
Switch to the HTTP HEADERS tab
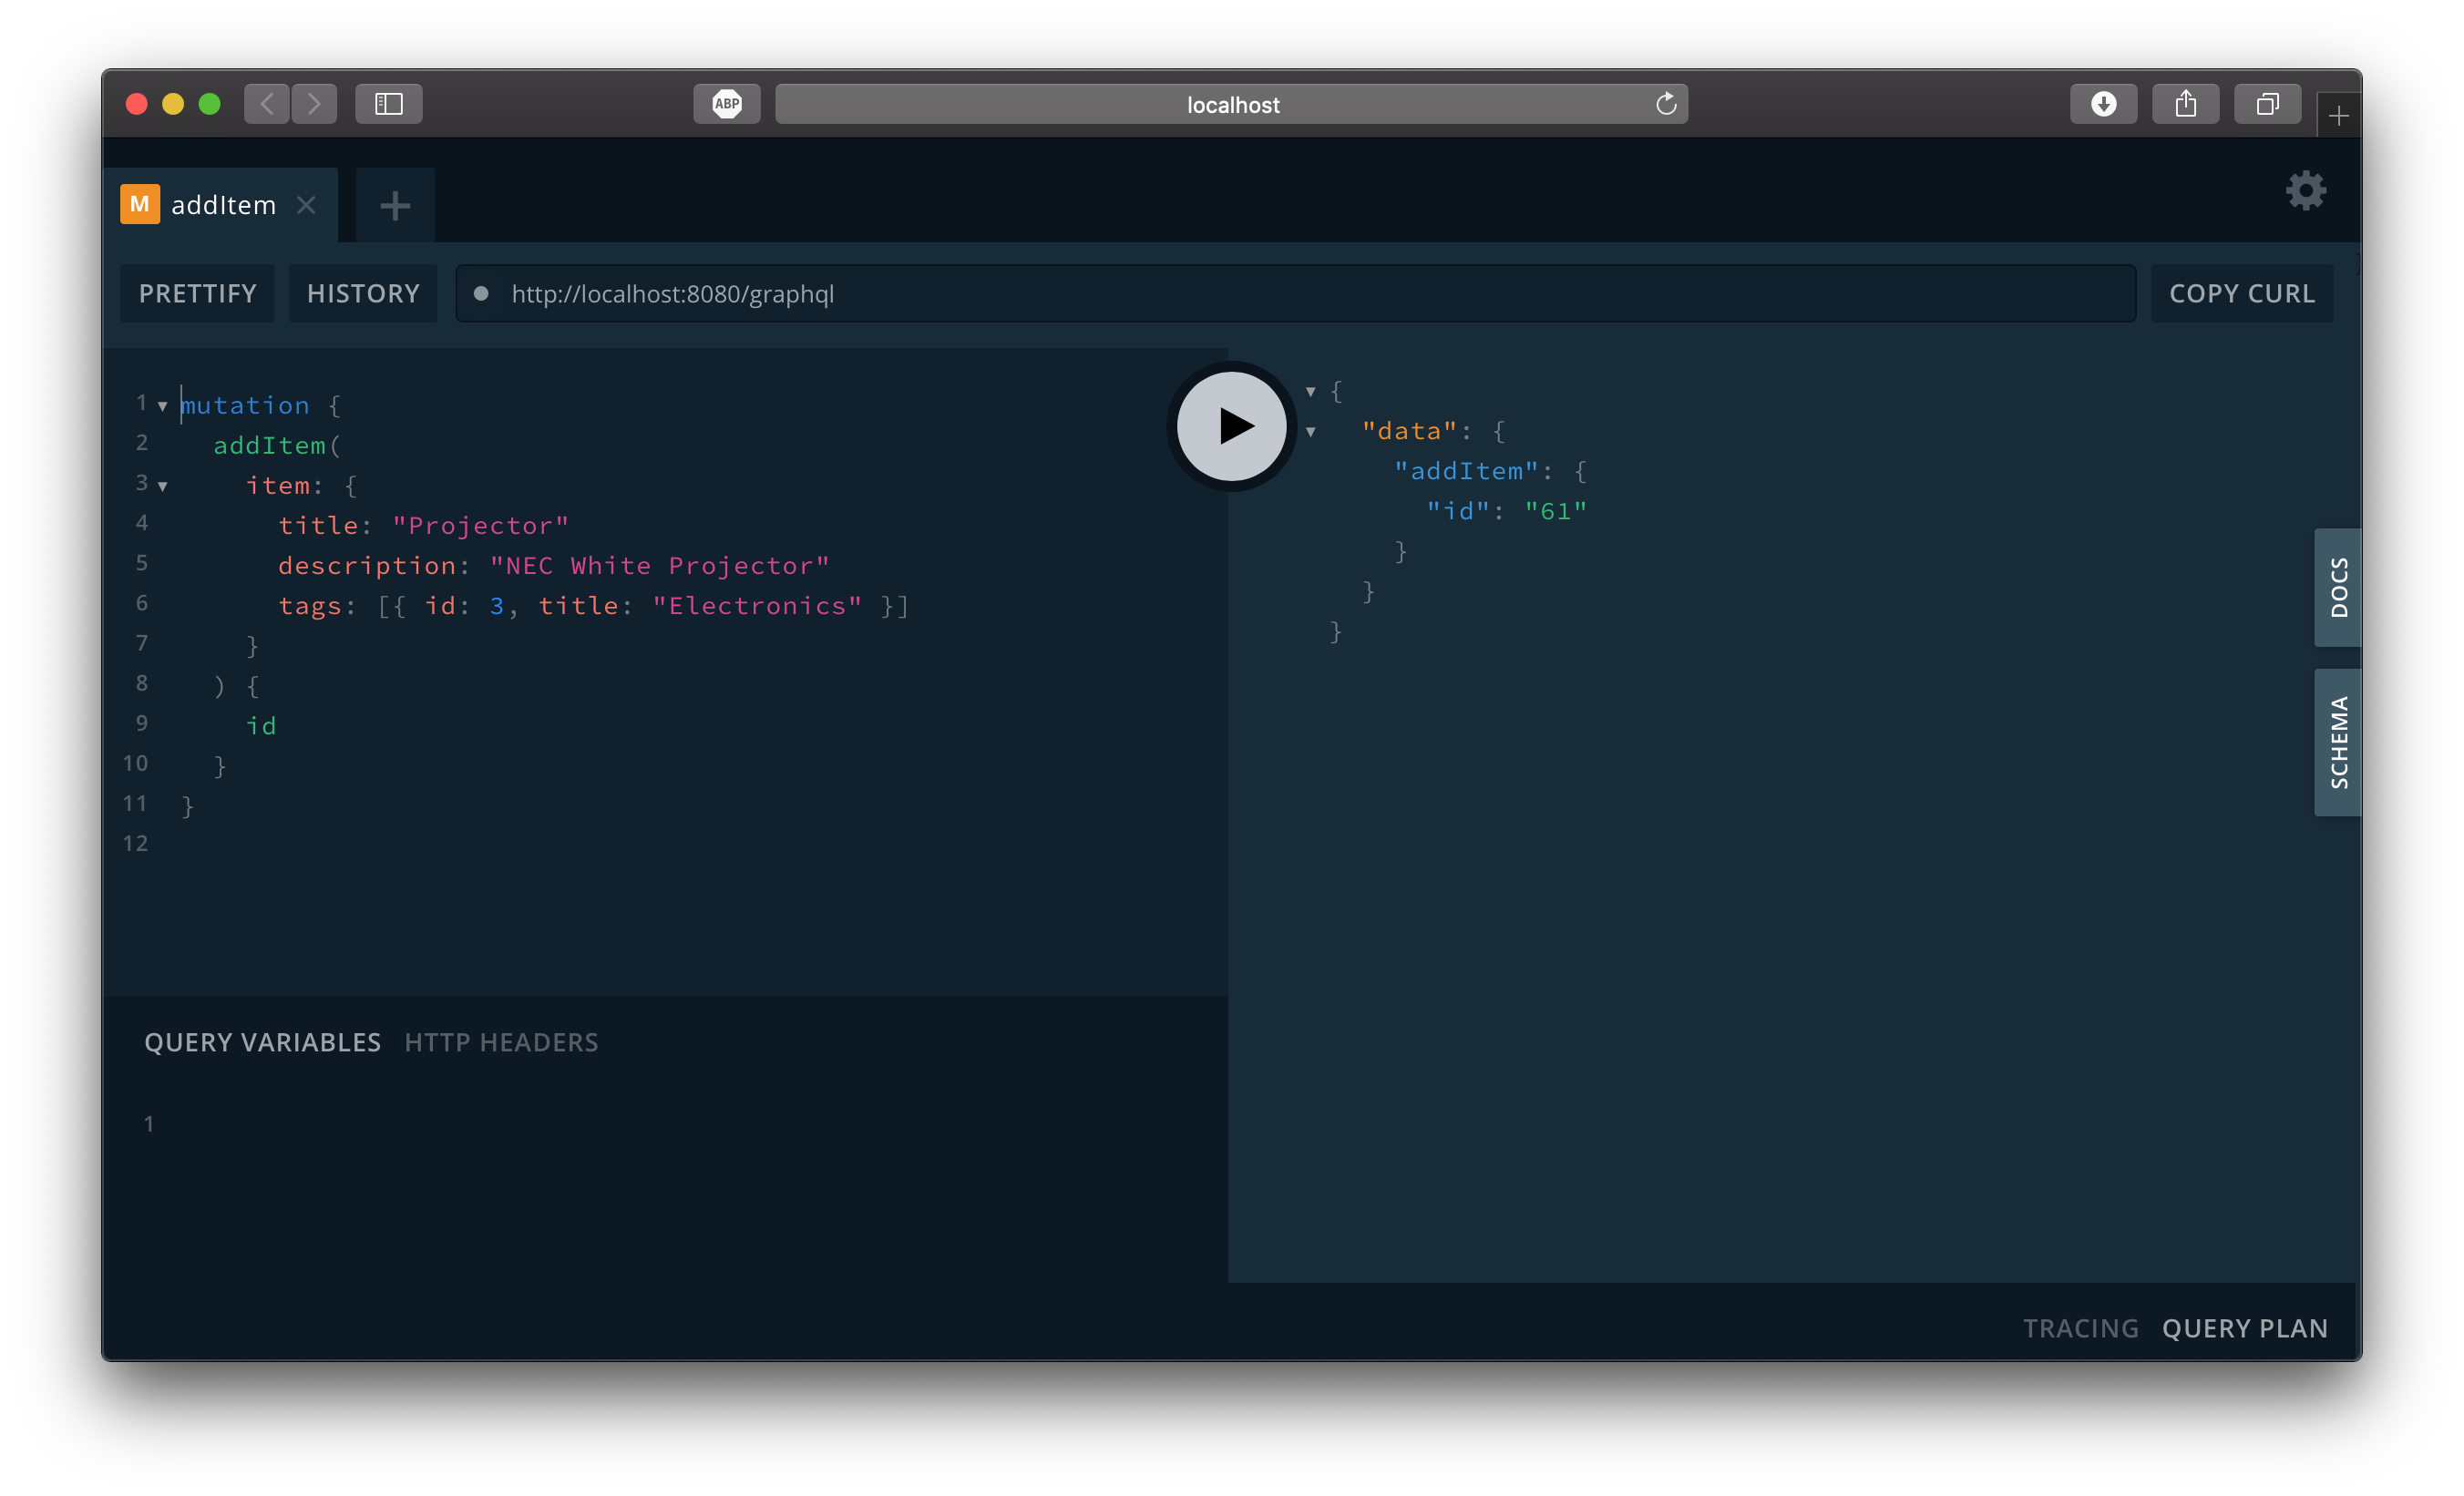click(x=501, y=1041)
